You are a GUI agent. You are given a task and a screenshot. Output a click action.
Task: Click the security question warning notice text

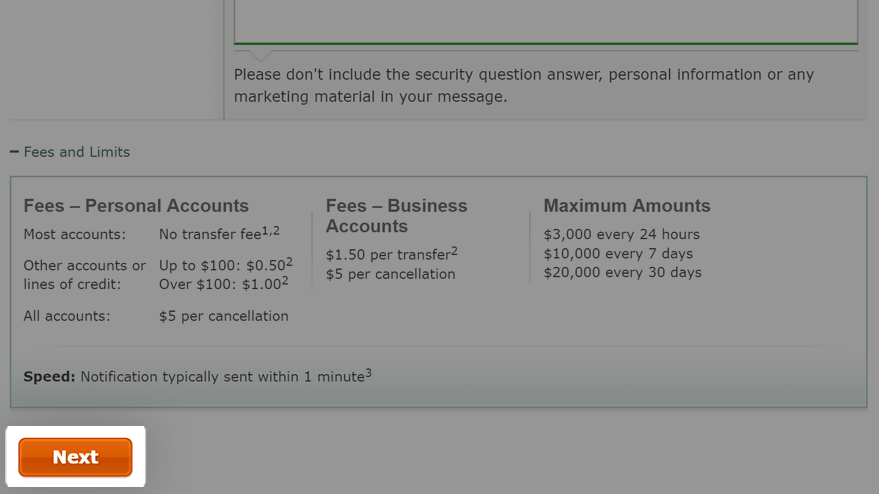524,85
